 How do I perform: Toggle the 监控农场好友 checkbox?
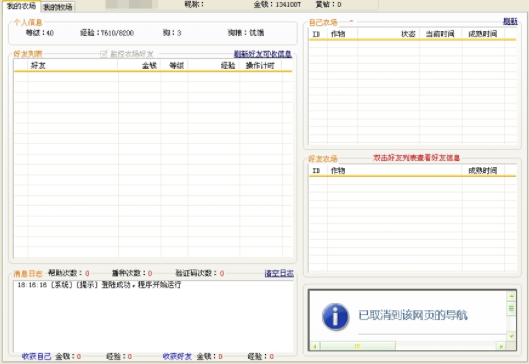point(104,54)
